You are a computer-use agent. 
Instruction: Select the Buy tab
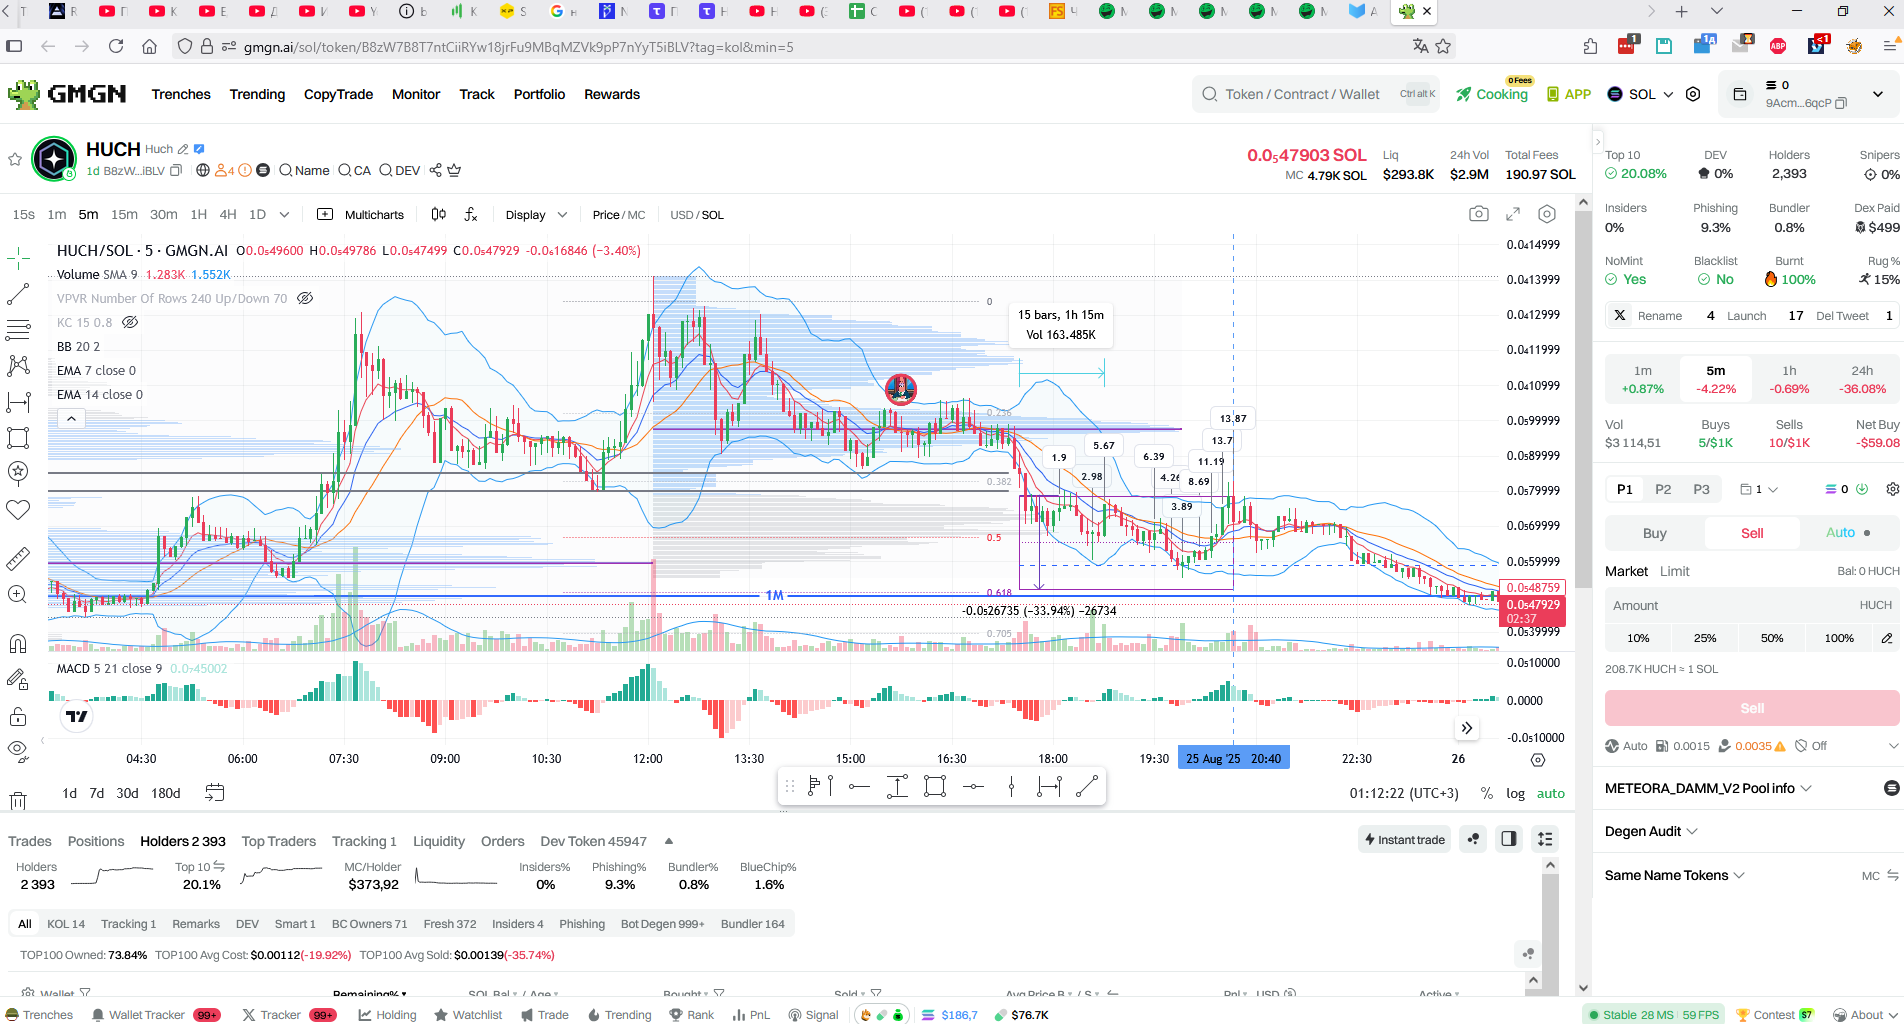pyautogui.click(x=1654, y=533)
